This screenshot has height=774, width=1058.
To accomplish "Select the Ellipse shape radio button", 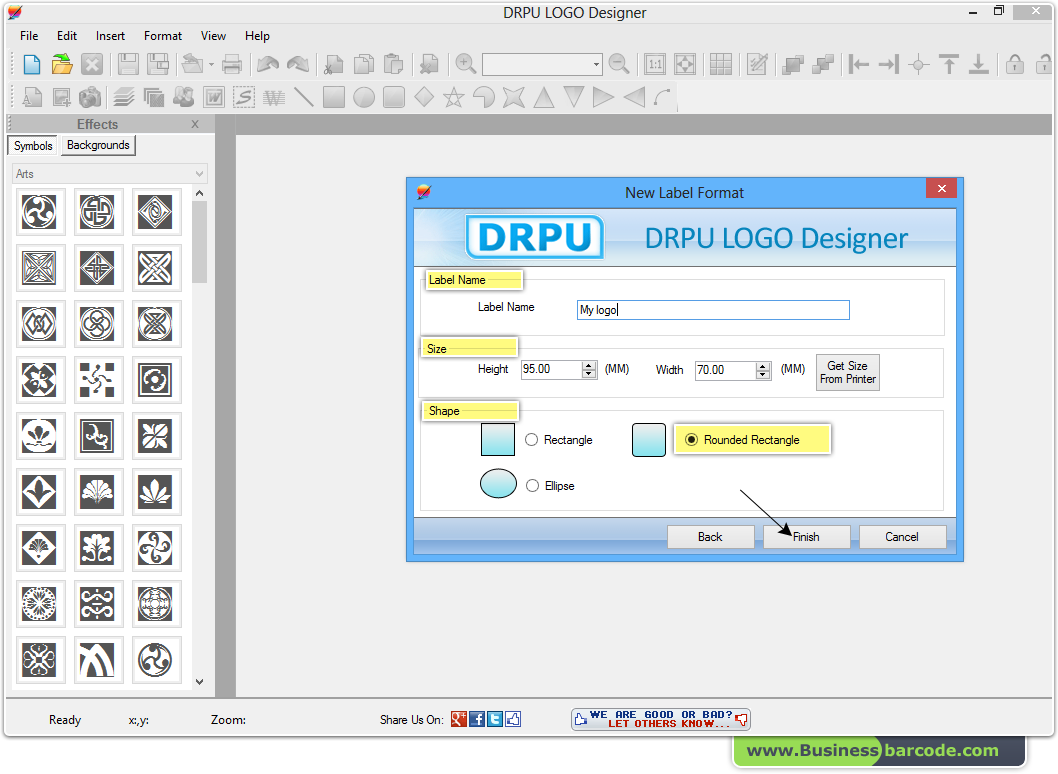I will pos(532,486).
